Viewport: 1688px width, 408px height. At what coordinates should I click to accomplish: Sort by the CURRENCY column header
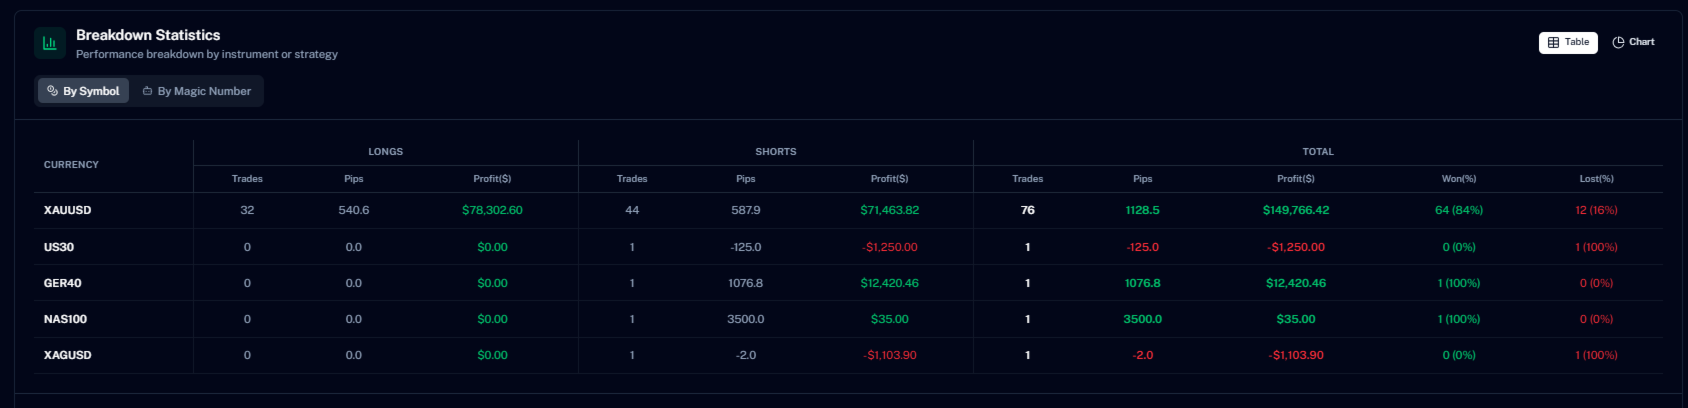pyautogui.click(x=71, y=165)
